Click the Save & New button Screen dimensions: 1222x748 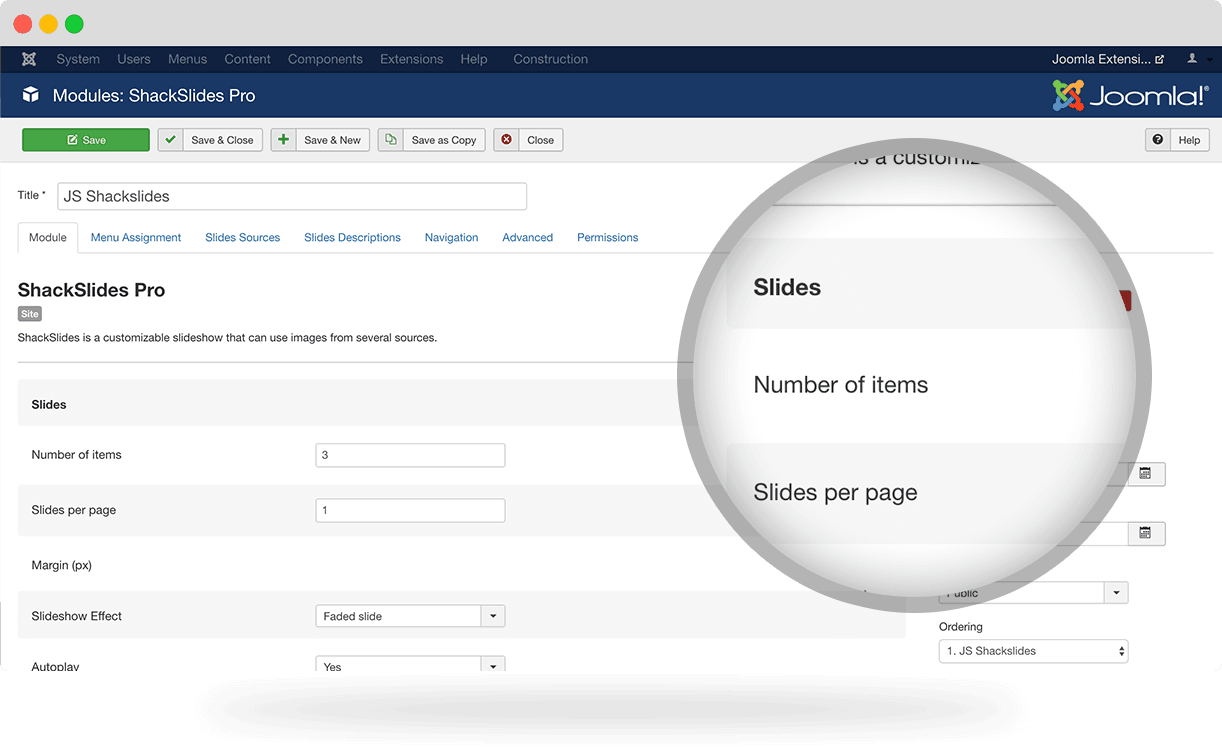coord(320,140)
